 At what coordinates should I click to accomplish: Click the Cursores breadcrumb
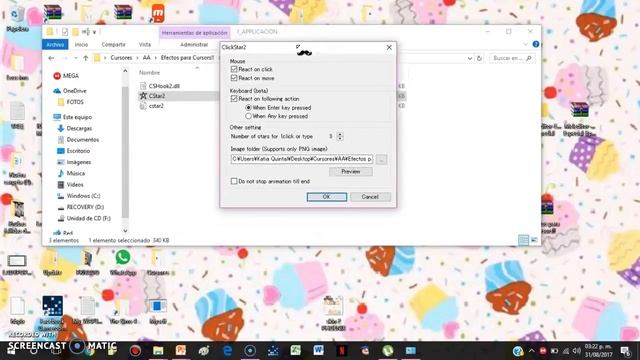[x=121, y=58]
